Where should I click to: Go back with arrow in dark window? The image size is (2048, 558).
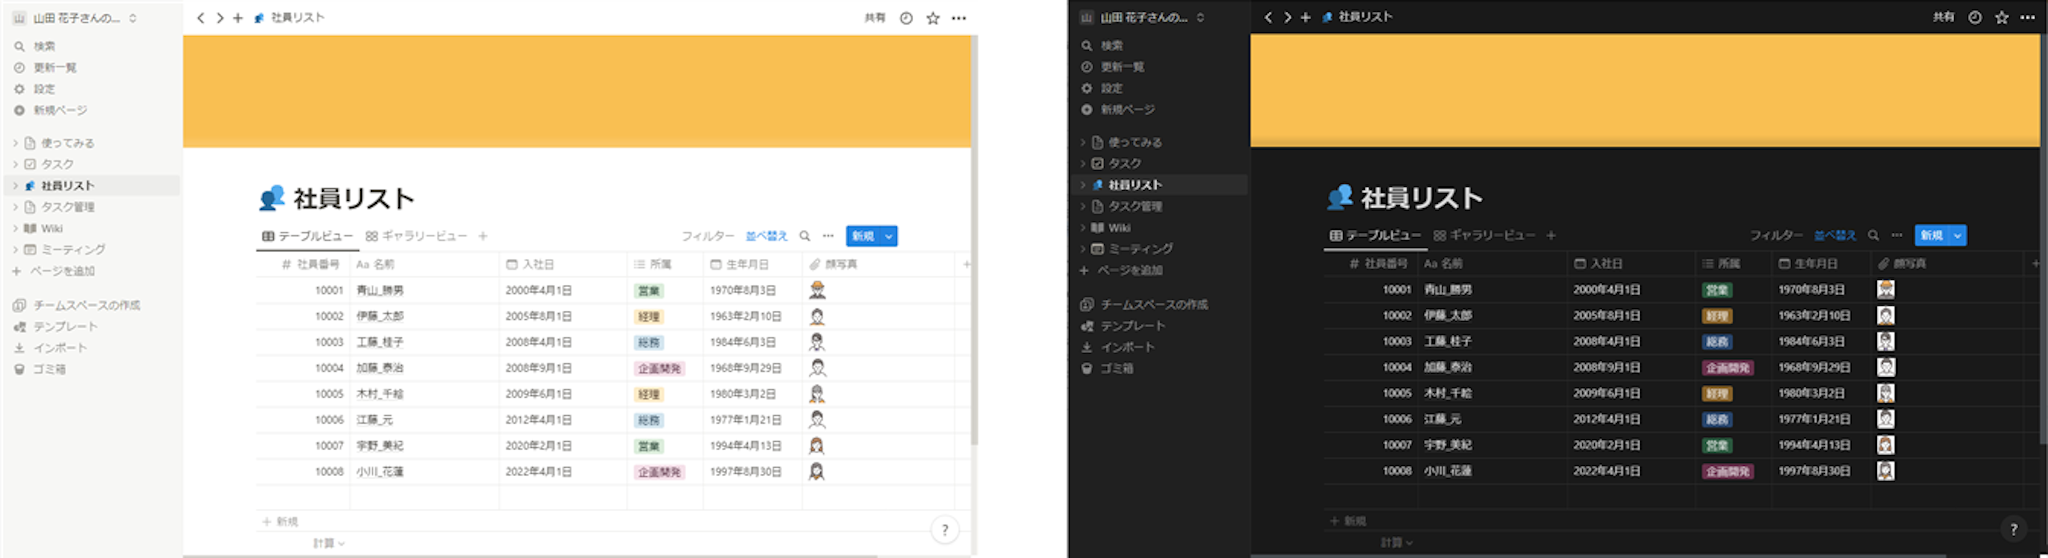1268,17
